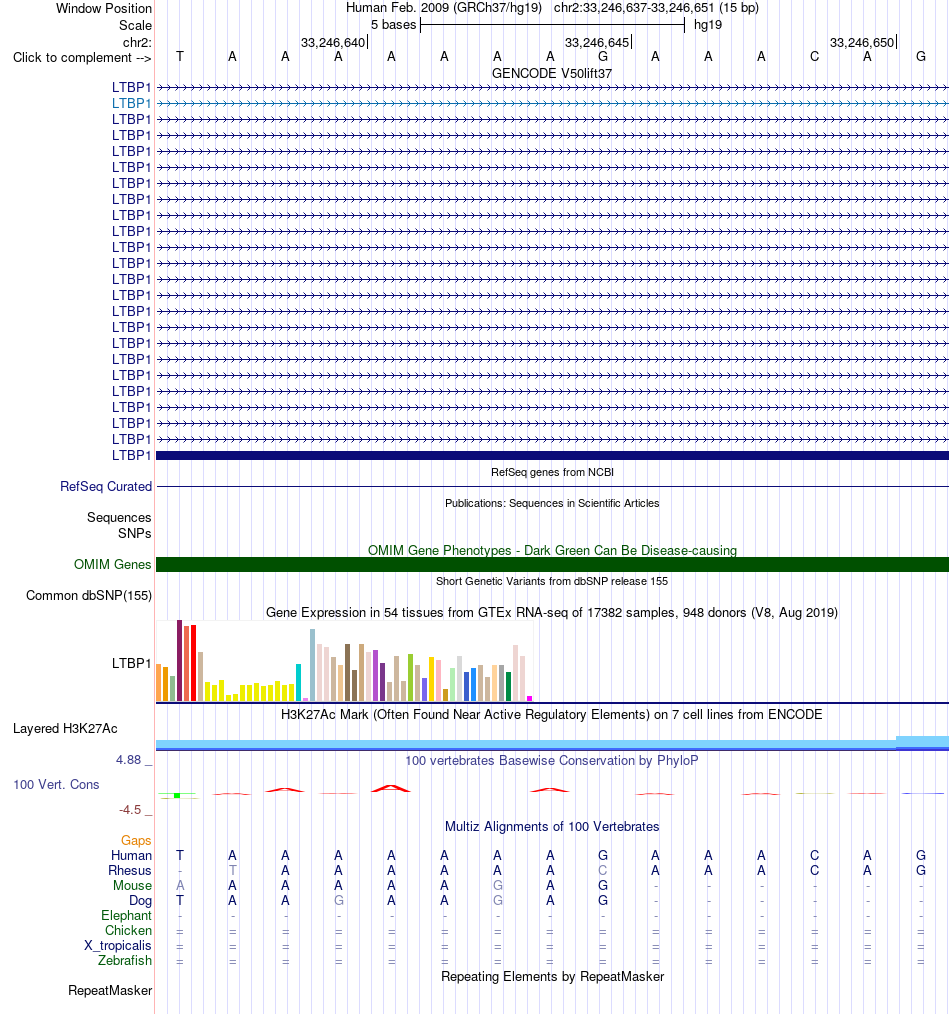Click the 'Elephant' species label
The height and width of the screenshot is (1014, 950).
pyautogui.click(x=127, y=916)
